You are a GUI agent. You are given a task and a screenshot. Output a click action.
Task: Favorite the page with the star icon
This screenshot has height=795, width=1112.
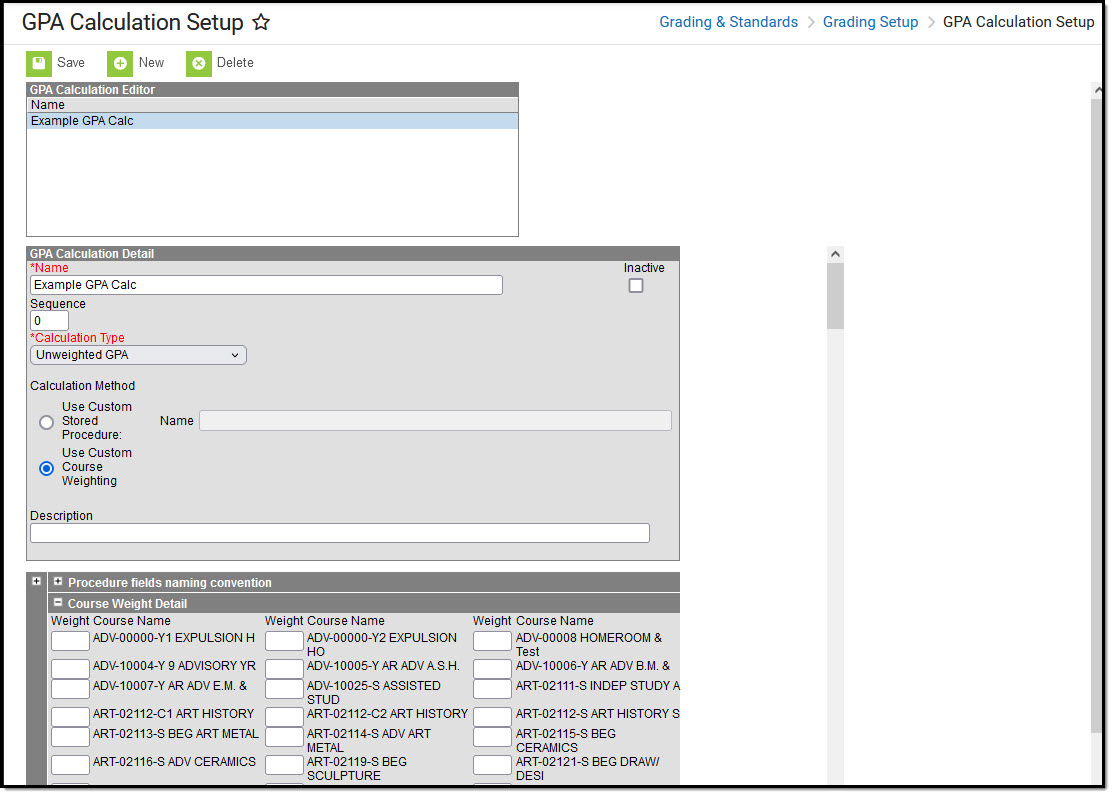point(261,23)
